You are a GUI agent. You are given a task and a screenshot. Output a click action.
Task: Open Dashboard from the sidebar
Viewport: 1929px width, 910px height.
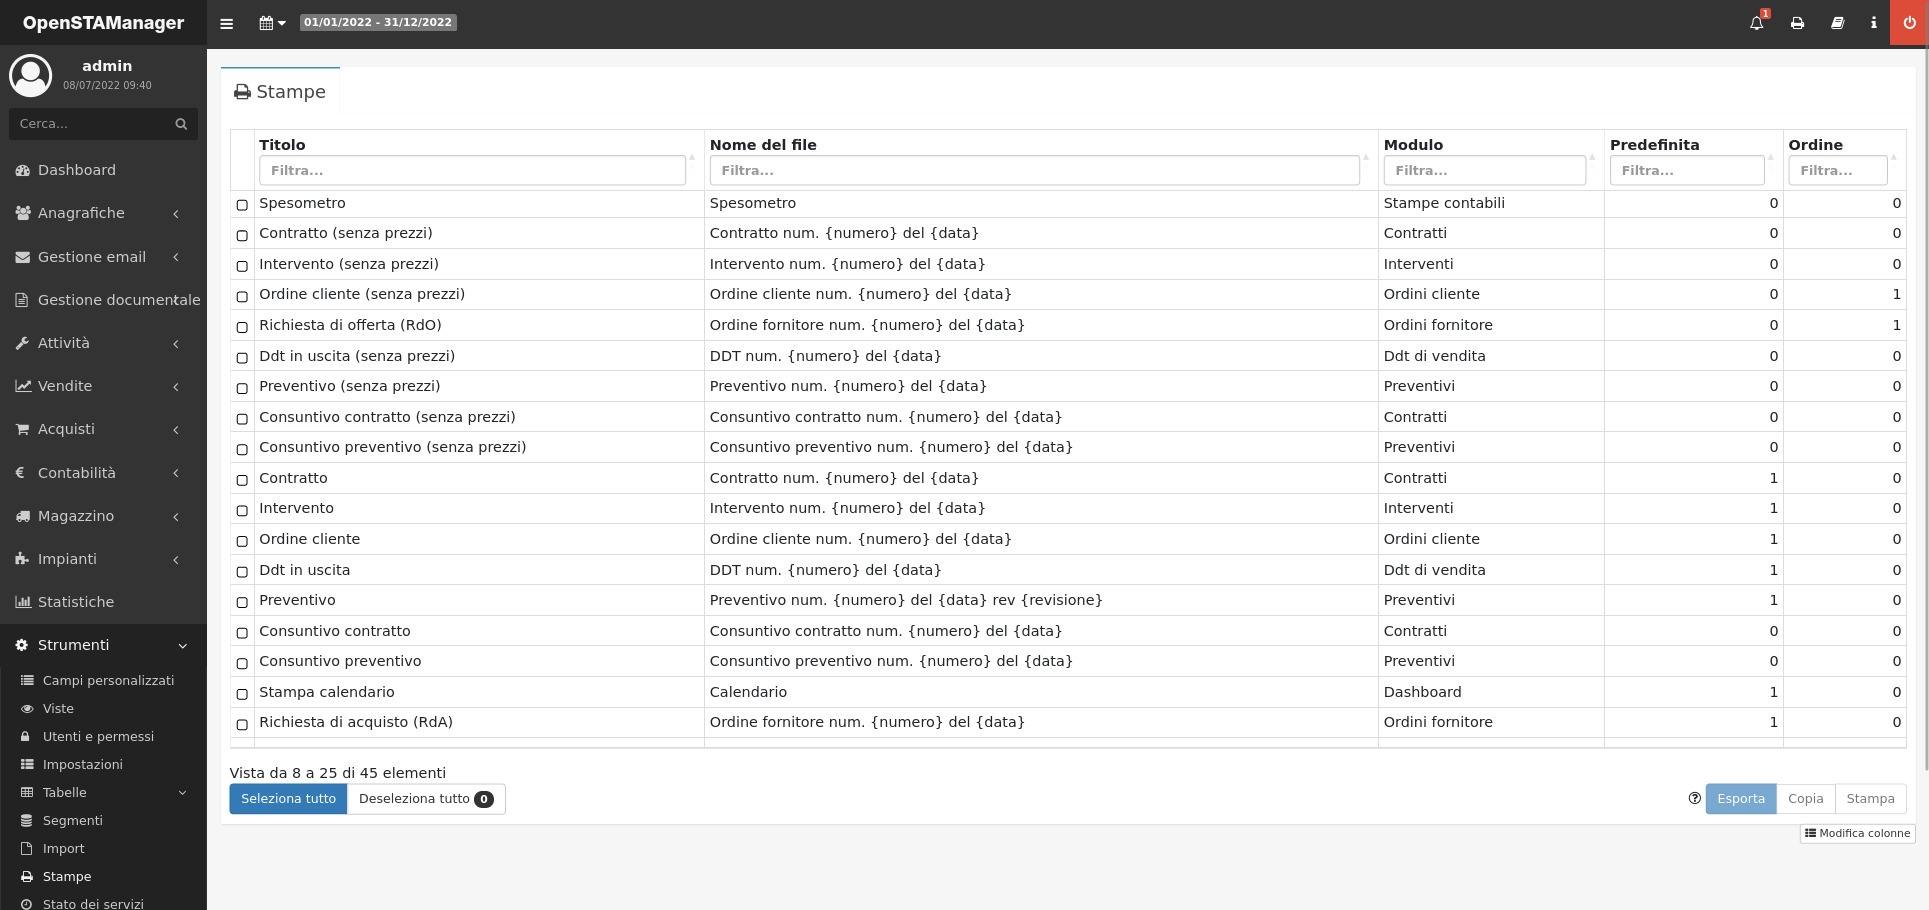pyautogui.click(x=77, y=170)
